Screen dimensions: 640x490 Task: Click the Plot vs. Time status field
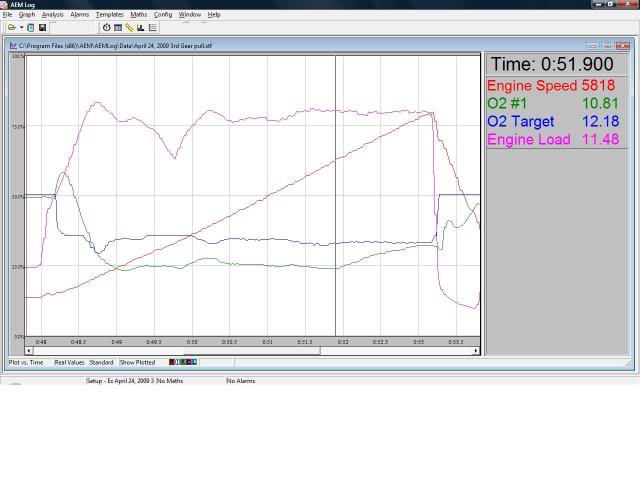point(26,363)
